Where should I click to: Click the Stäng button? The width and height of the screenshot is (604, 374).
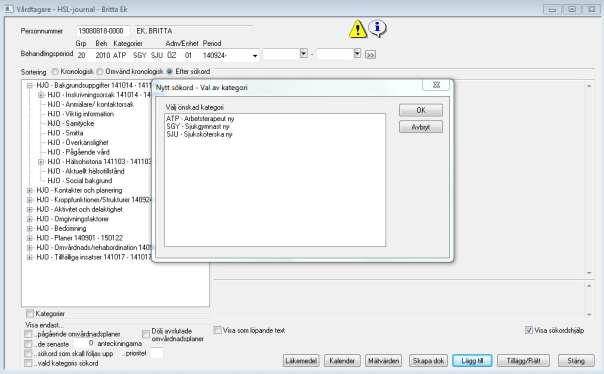576,361
